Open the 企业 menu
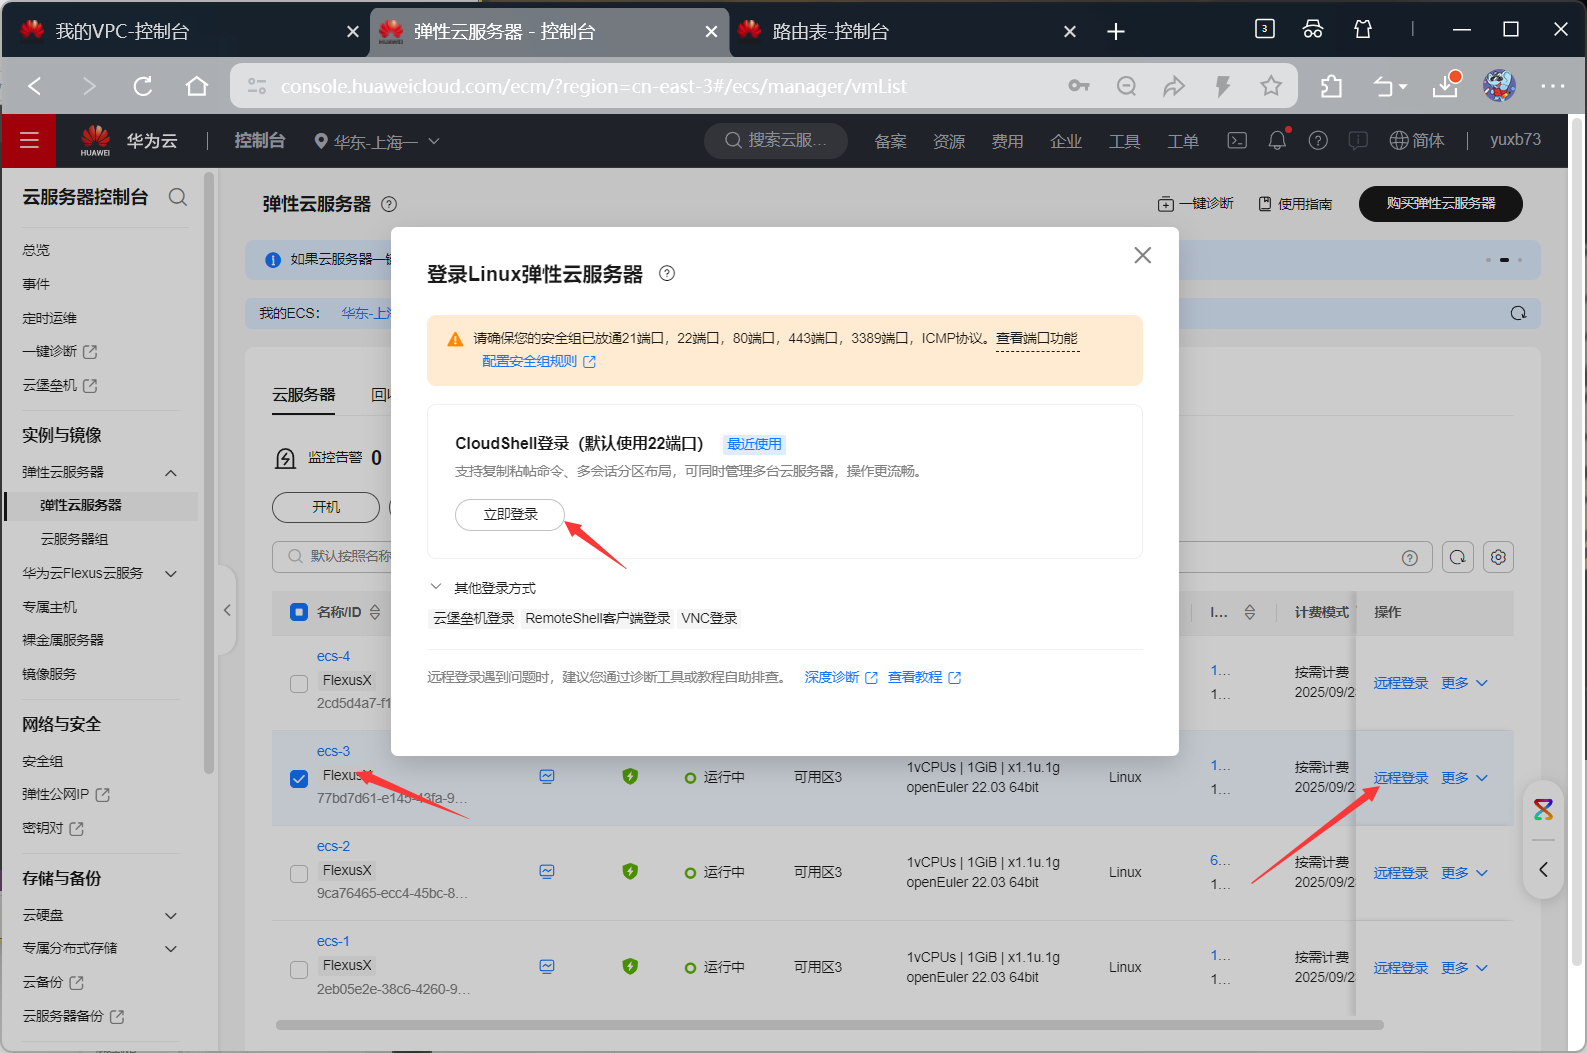Screen dimensions: 1587x1053 point(1066,141)
